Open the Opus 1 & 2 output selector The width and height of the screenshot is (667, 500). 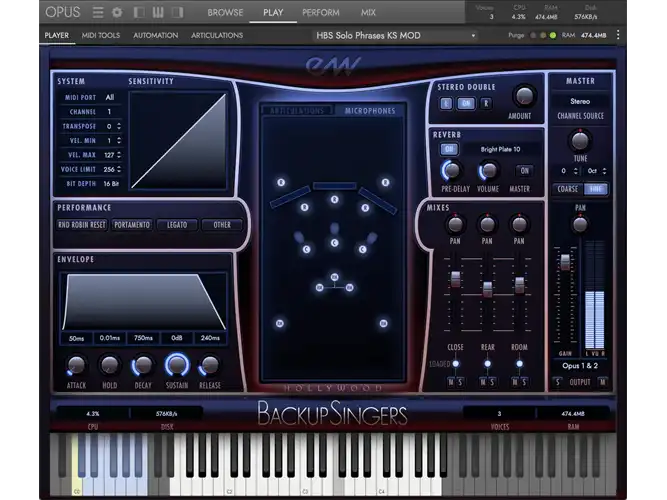coord(580,366)
